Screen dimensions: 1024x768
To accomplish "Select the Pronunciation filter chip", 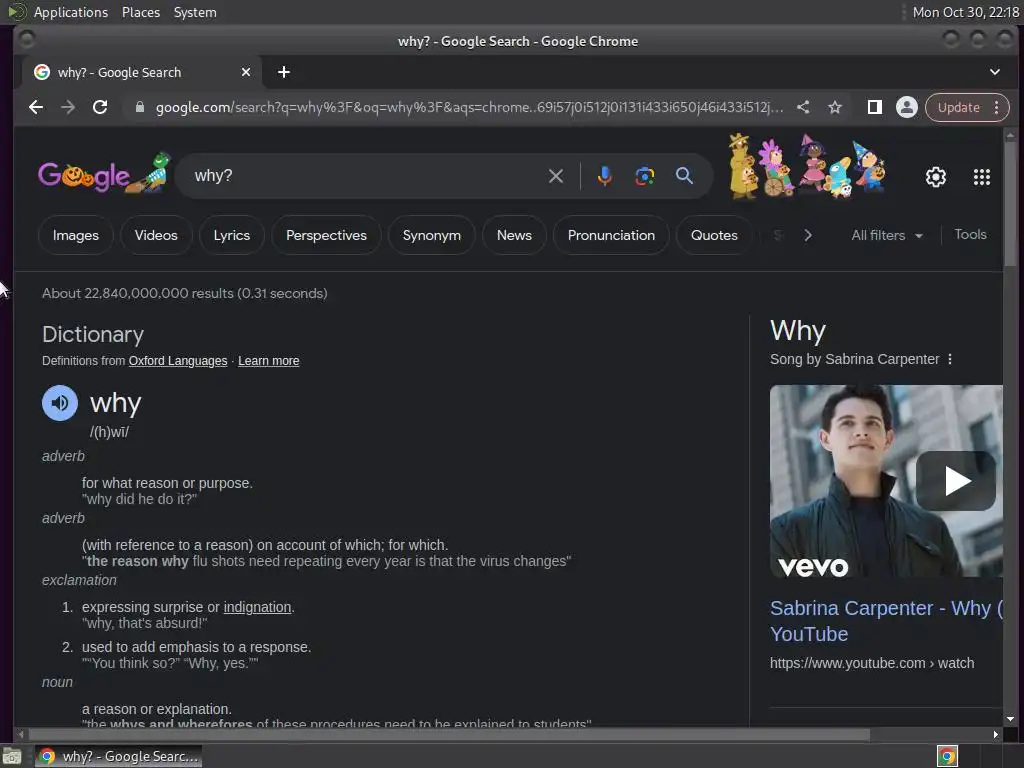I will click(x=611, y=235).
